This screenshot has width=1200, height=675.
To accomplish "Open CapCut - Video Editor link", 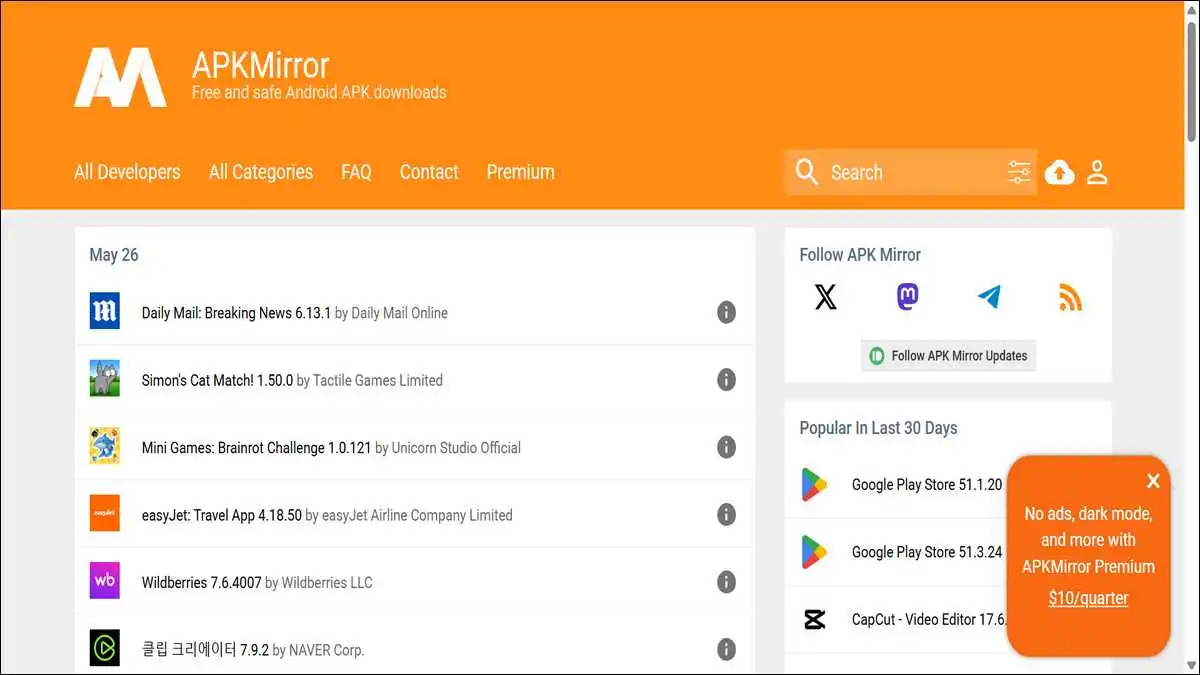I will (x=929, y=619).
